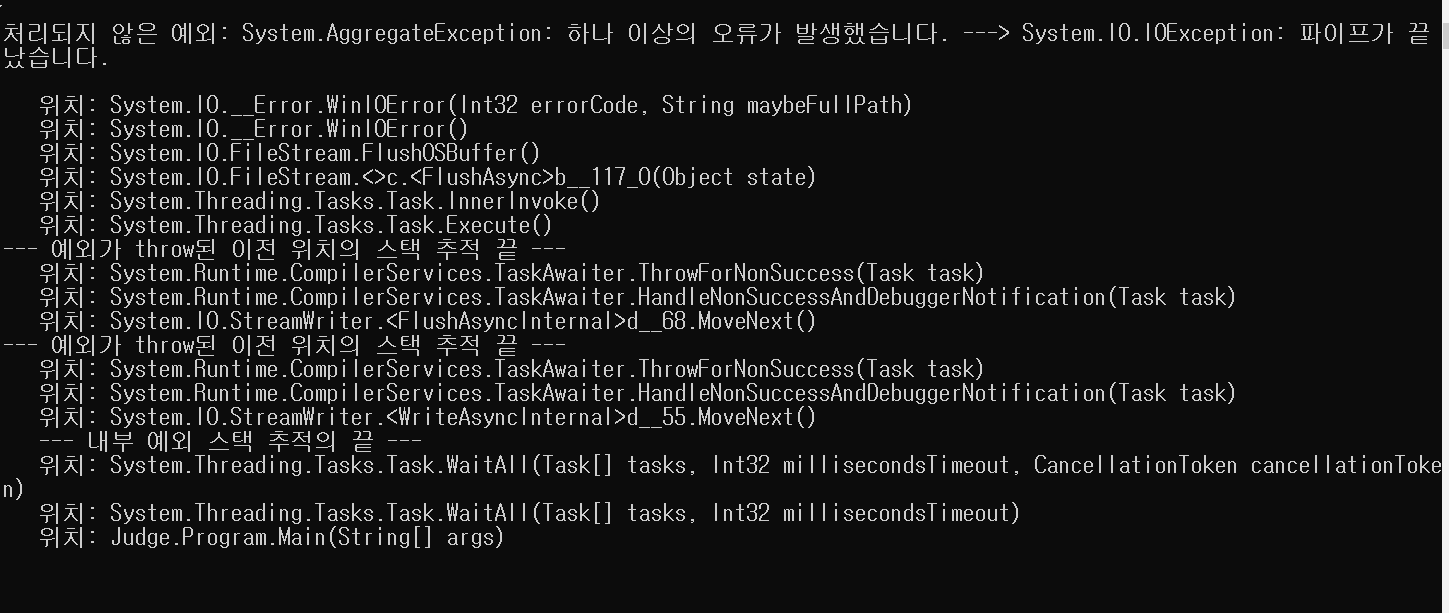Click the WaitAll line containing CancellationToken parameter
Image resolution: width=1449 pixels, height=613 pixels.
[722, 477]
